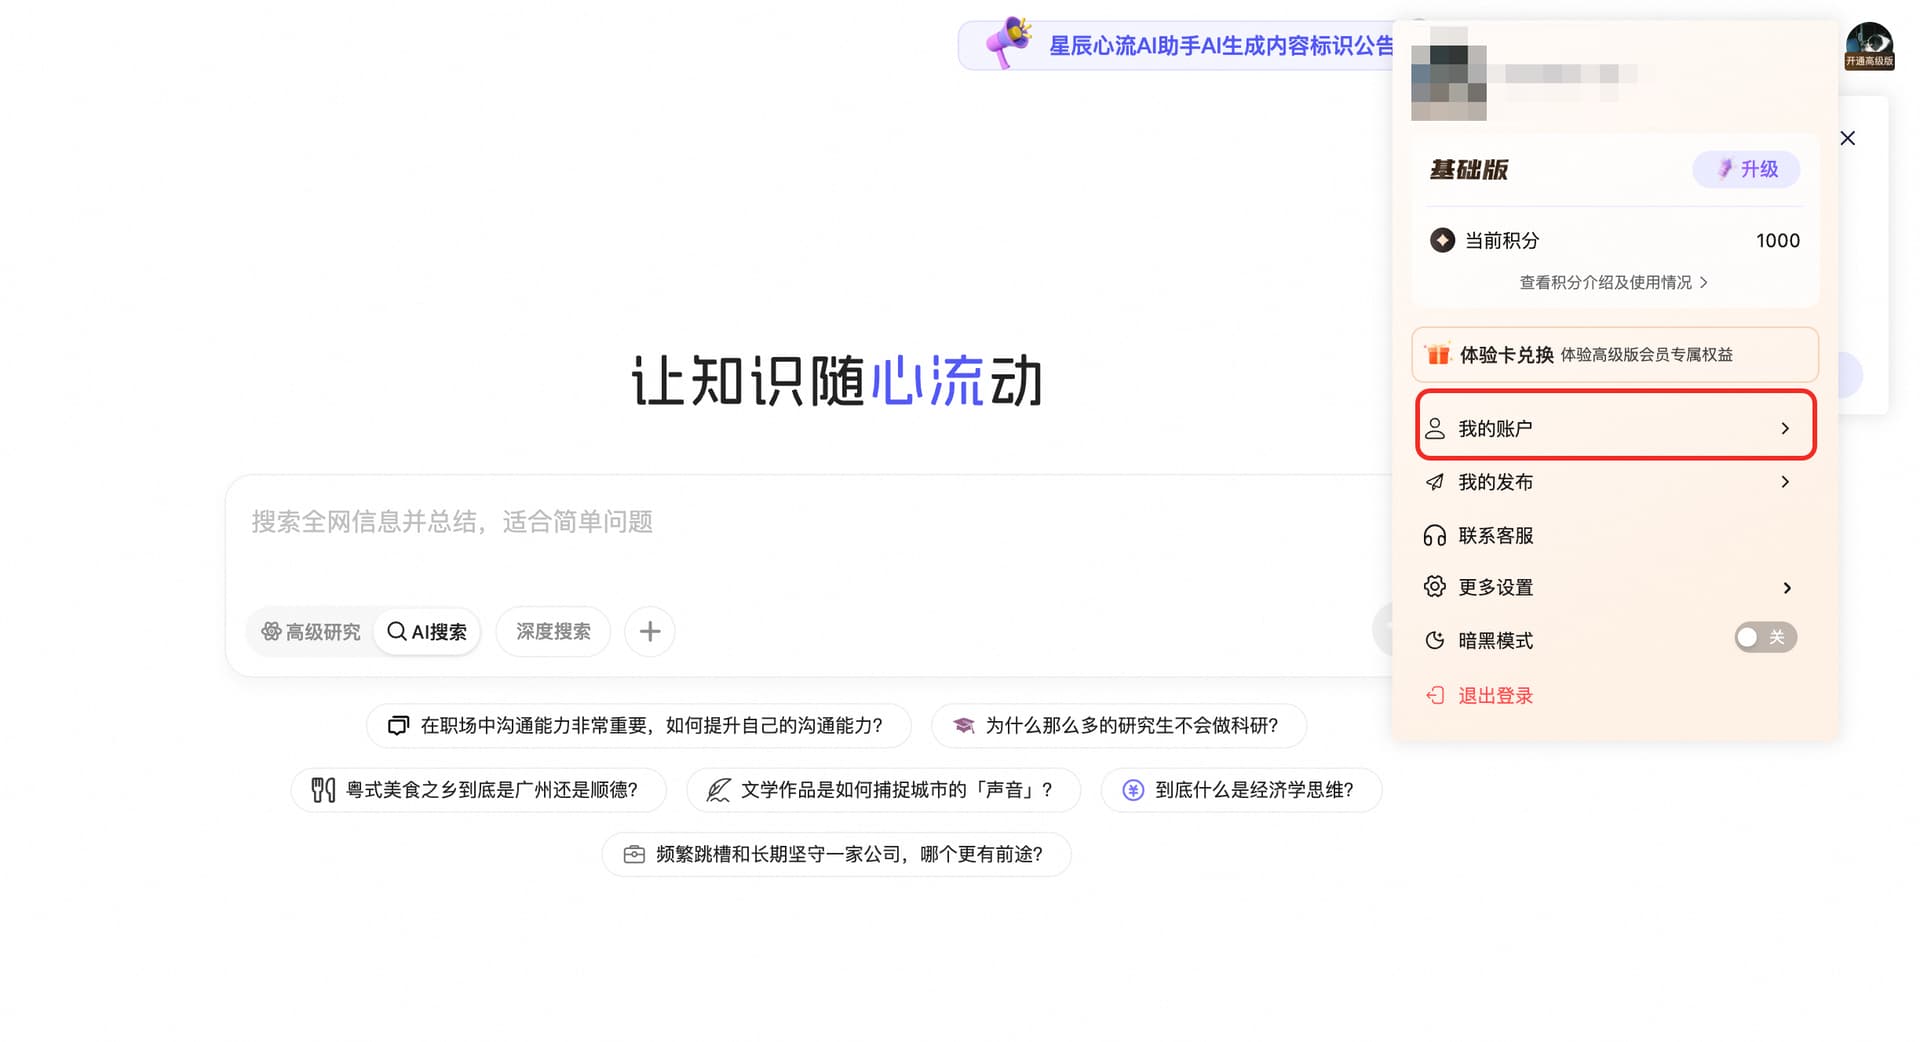Choose 退出登录 to log out
This screenshot has height=1042, width=1920.
1494,695
